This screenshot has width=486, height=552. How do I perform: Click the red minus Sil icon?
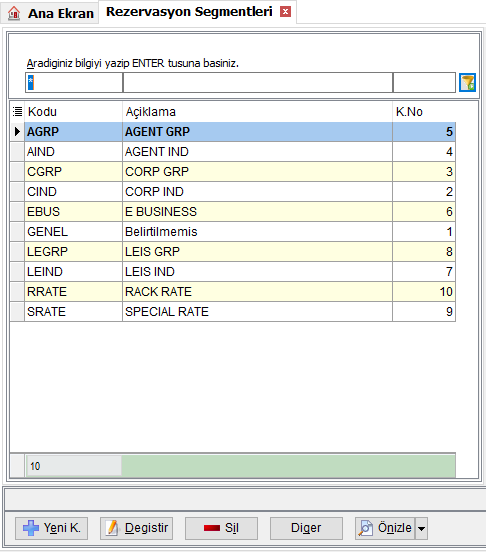[x=212, y=528]
